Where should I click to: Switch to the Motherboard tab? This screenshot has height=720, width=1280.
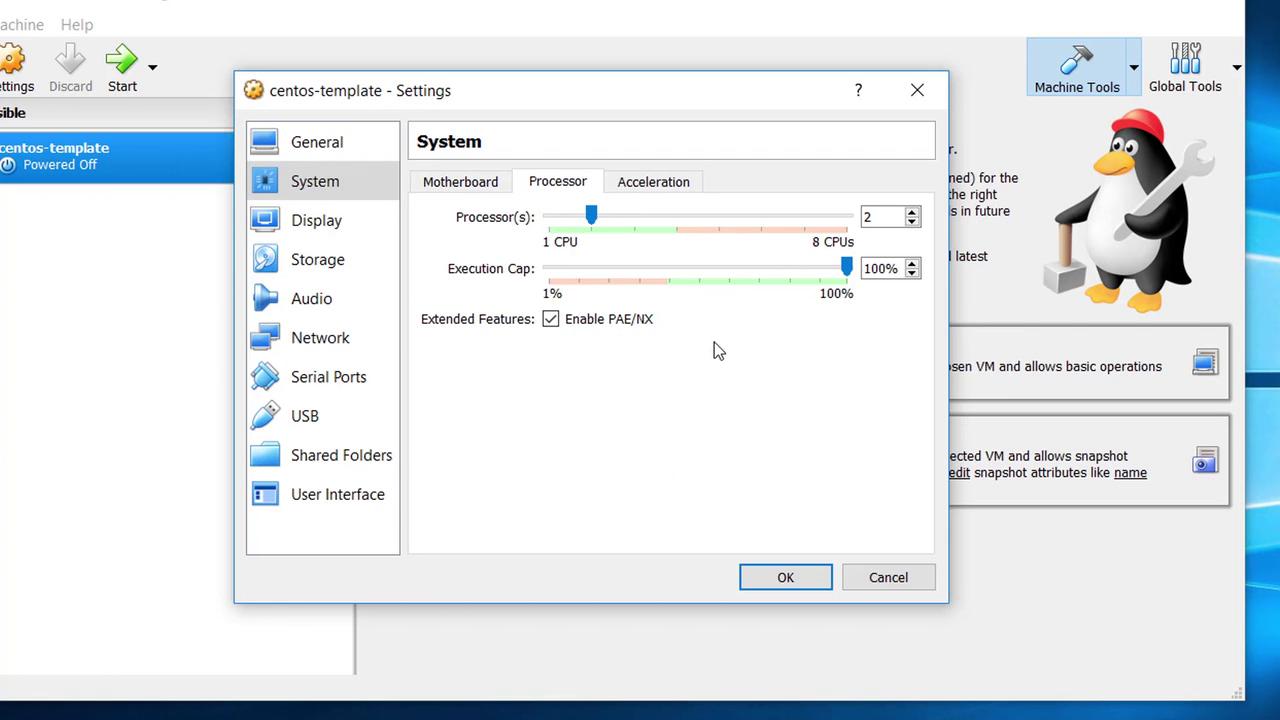[460, 182]
